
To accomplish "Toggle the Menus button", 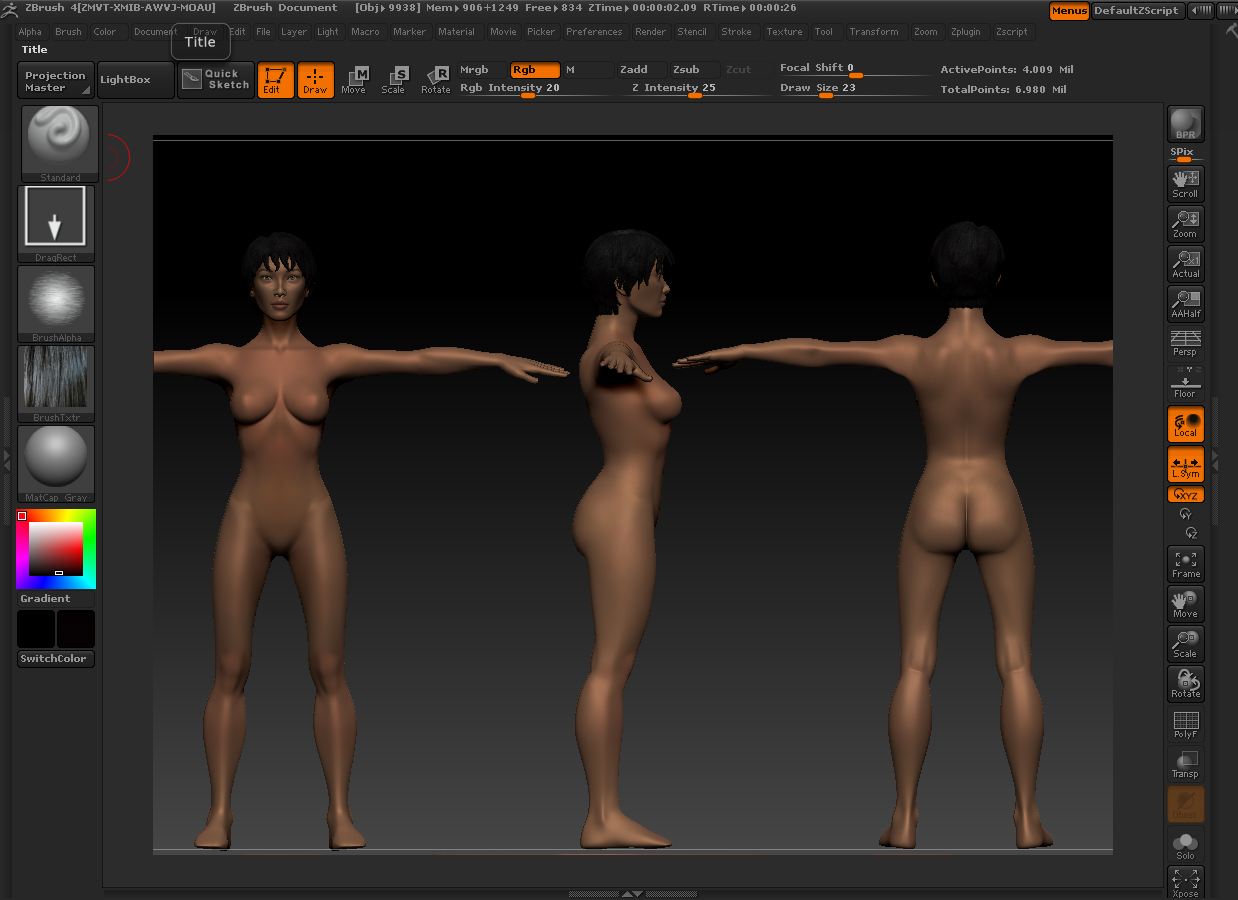I will 1069,11.
